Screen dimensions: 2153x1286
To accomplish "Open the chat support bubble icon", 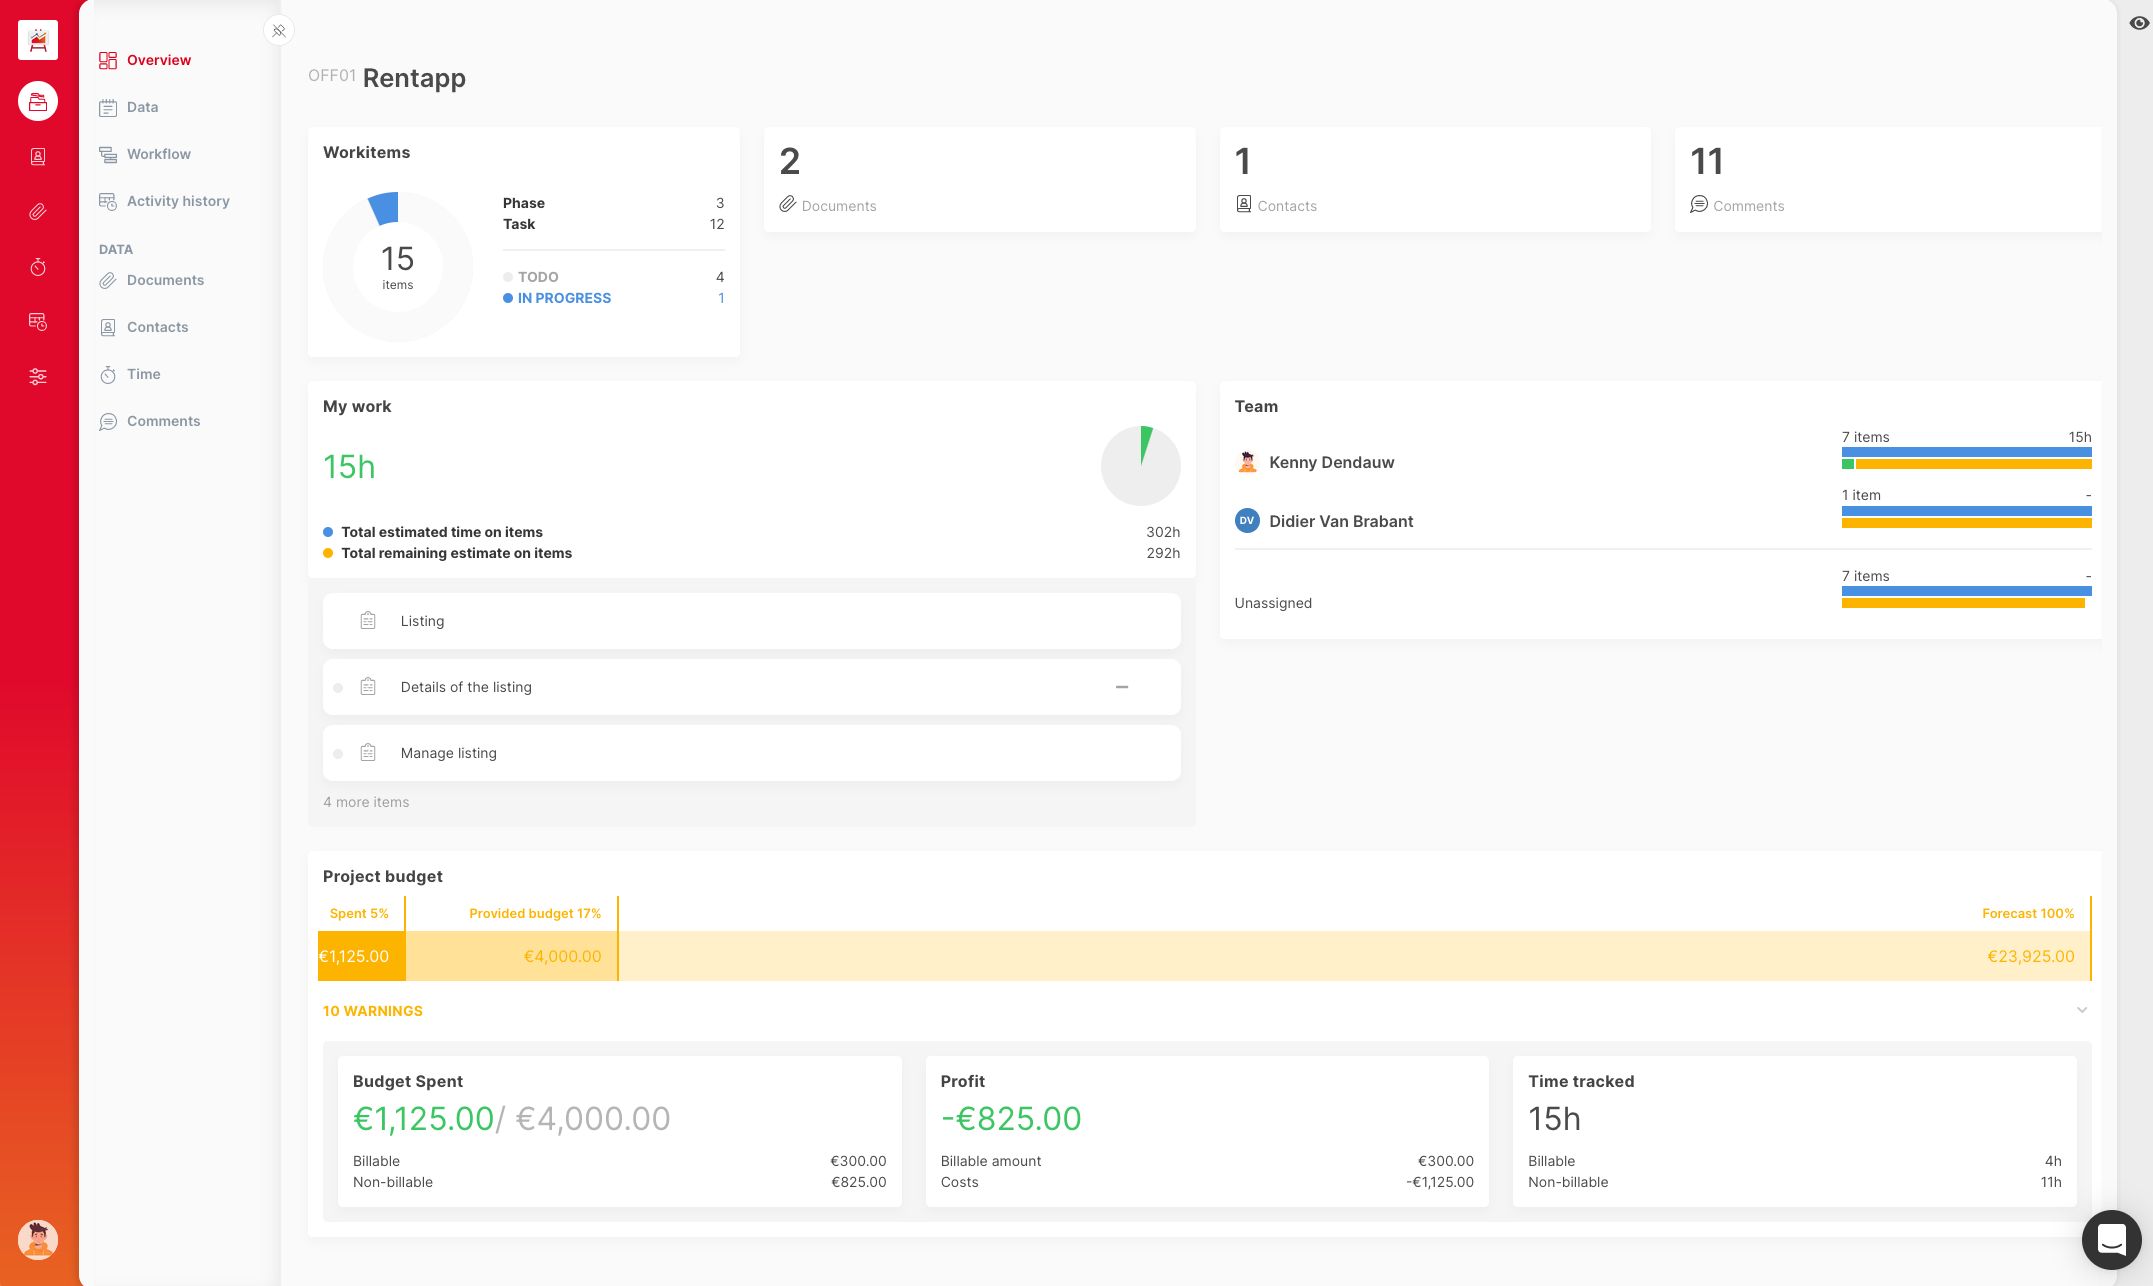I will [x=2111, y=1239].
